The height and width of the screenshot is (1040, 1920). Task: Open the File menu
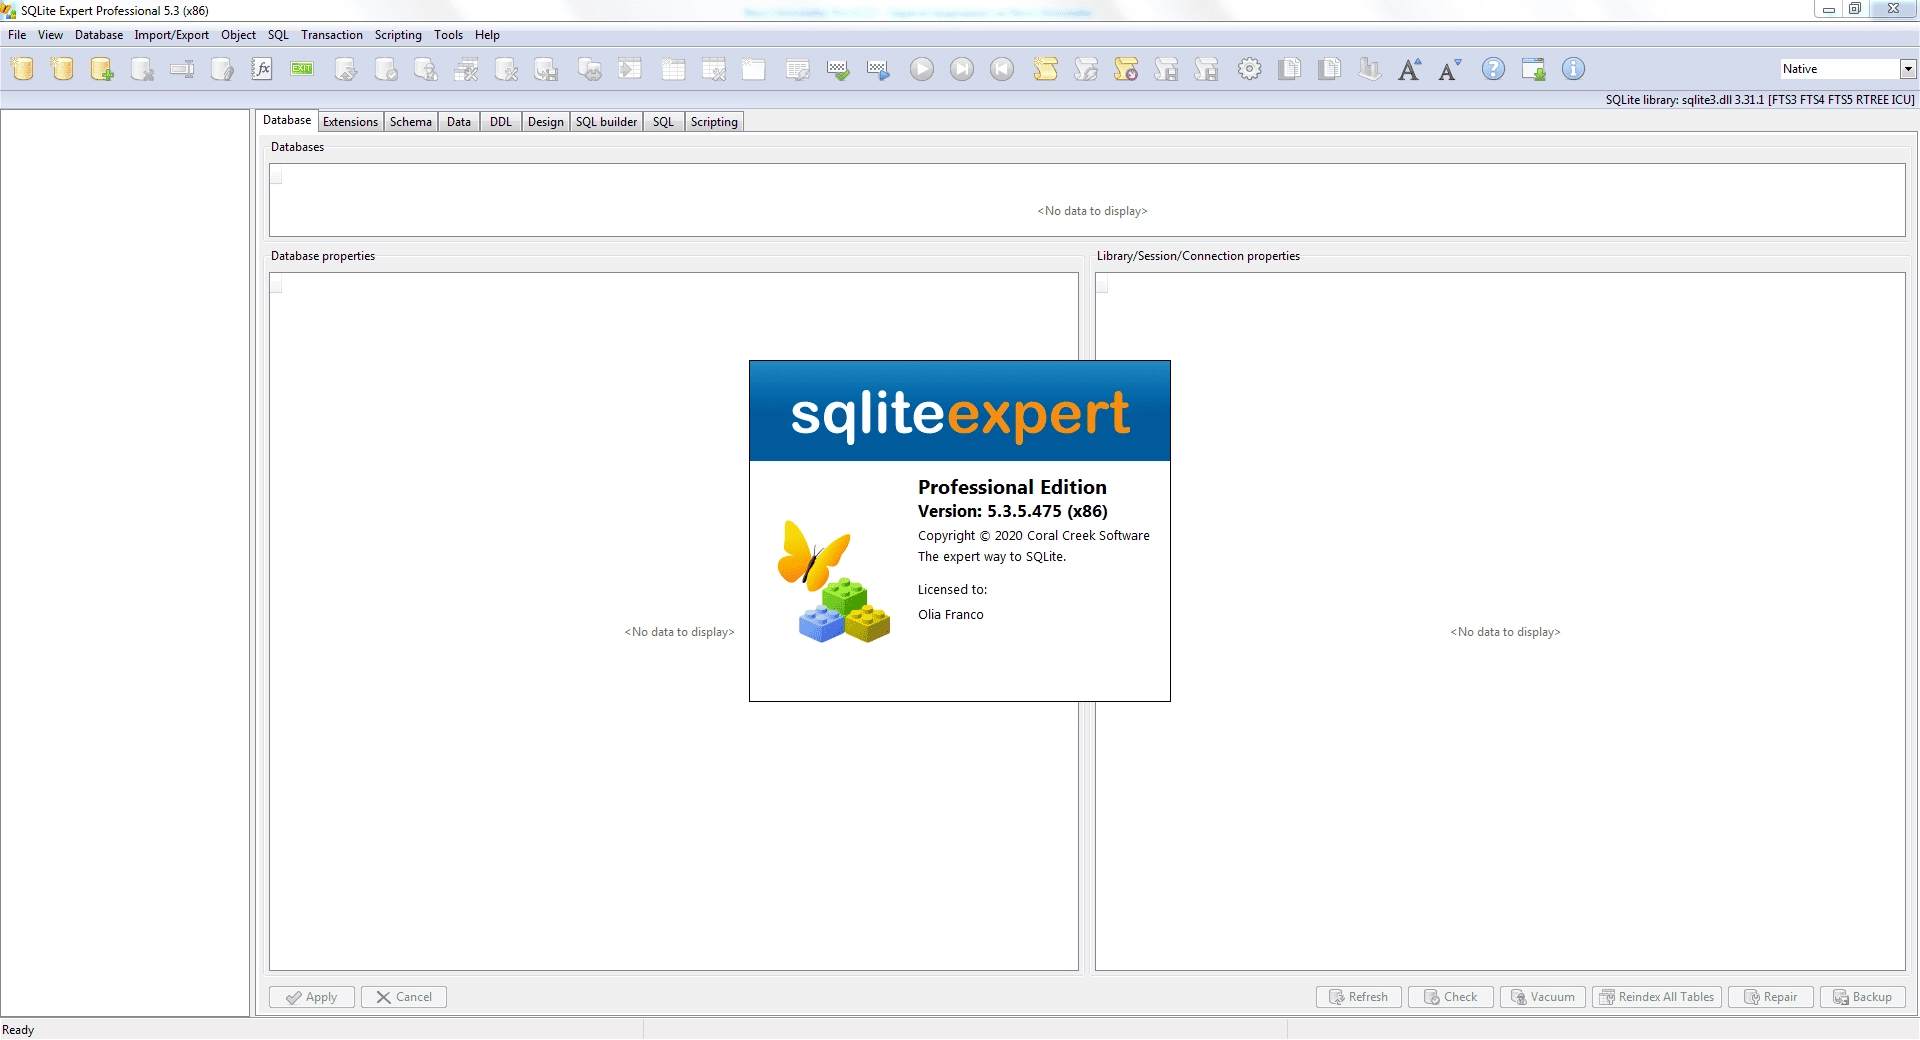tap(17, 35)
